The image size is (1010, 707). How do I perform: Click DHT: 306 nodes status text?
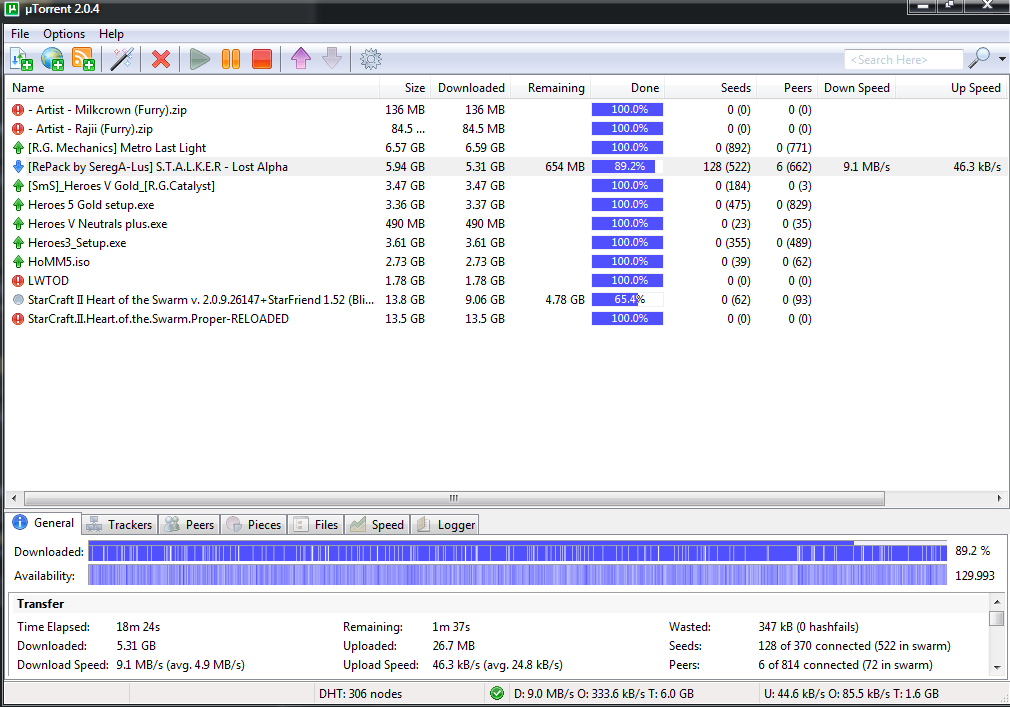point(360,693)
